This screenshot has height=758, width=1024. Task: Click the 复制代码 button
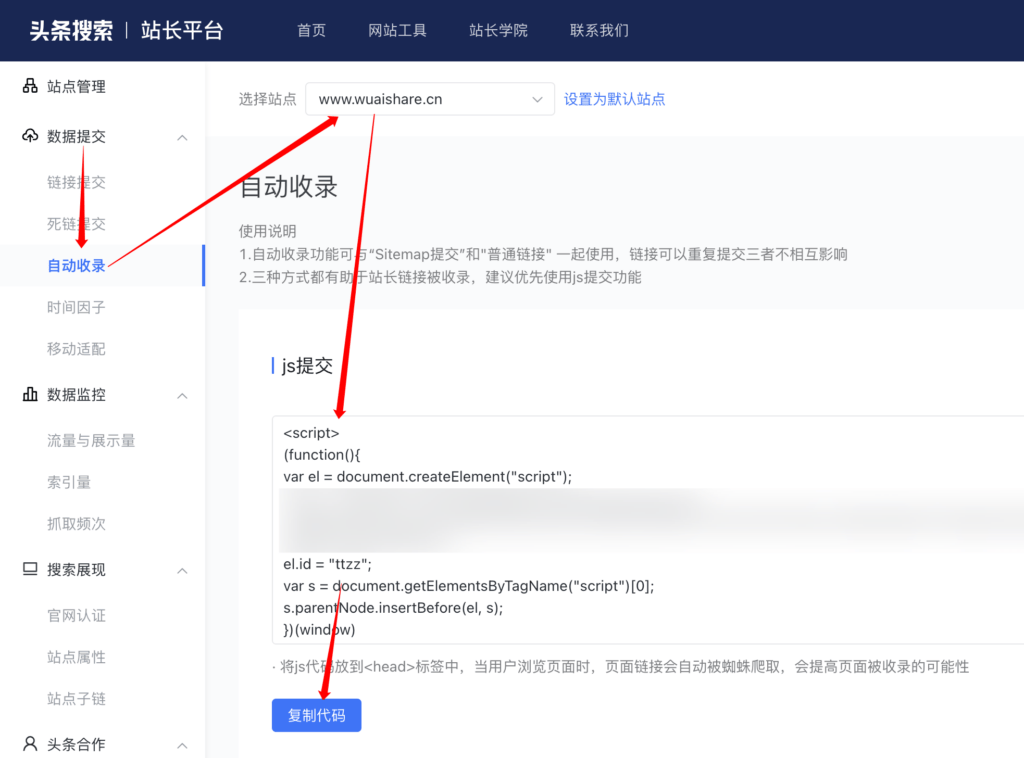pos(317,716)
